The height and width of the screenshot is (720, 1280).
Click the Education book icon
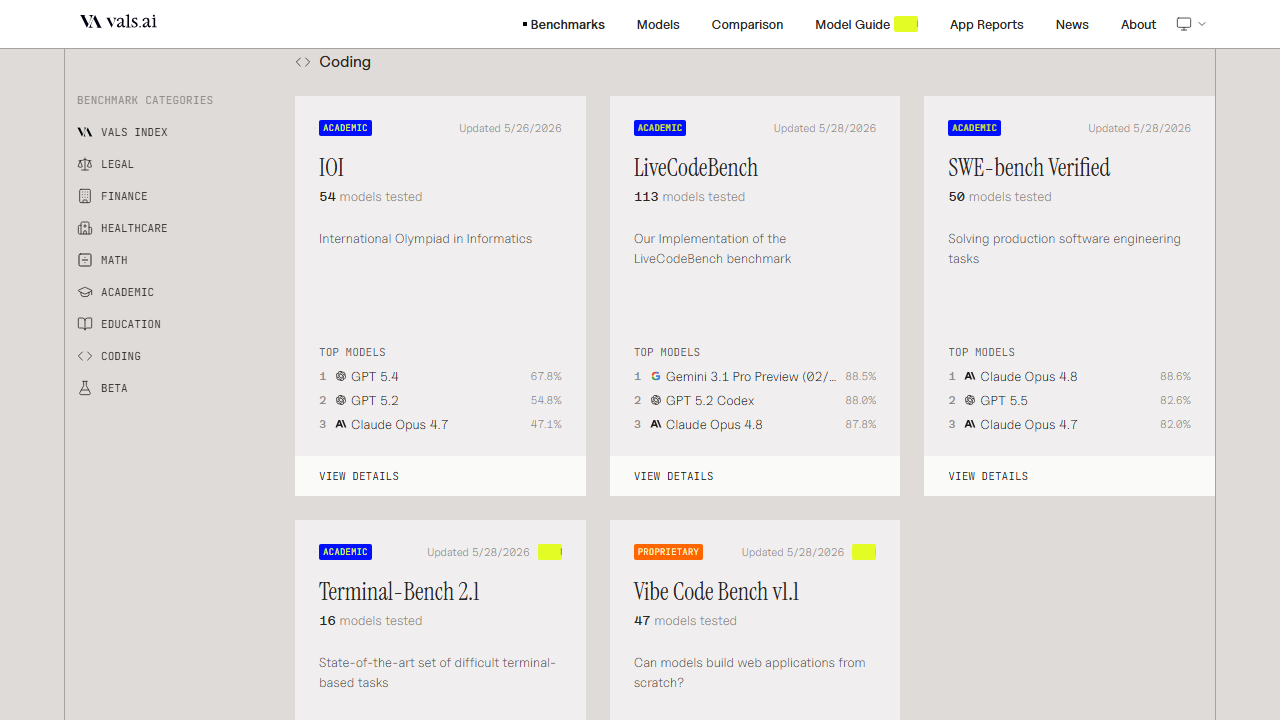[85, 324]
